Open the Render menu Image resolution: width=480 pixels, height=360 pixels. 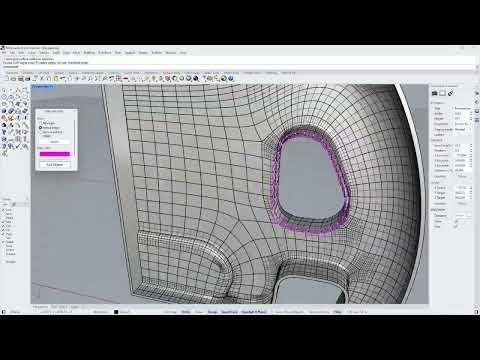[143, 53]
